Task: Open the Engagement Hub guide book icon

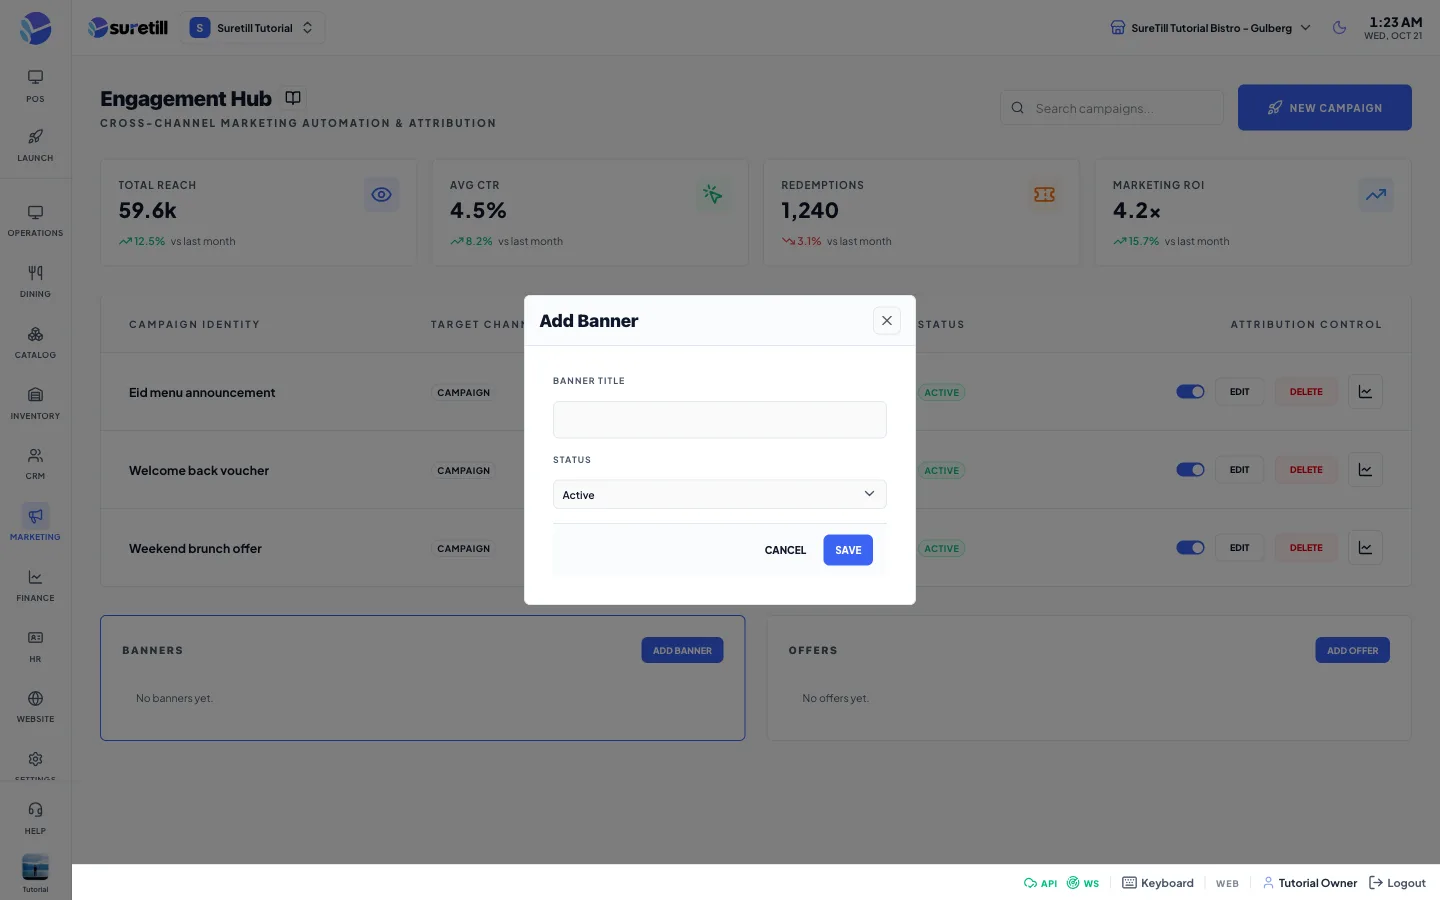Action: (293, 98)
